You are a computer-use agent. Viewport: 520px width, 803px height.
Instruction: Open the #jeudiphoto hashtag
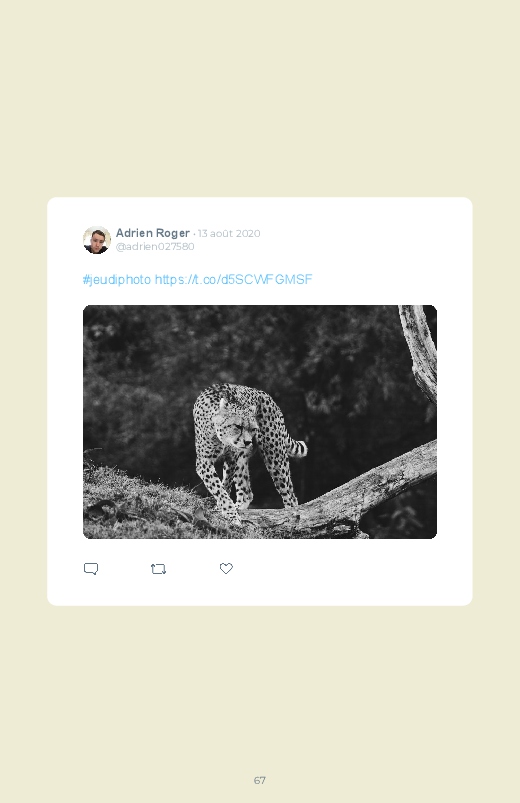[117, 280]
